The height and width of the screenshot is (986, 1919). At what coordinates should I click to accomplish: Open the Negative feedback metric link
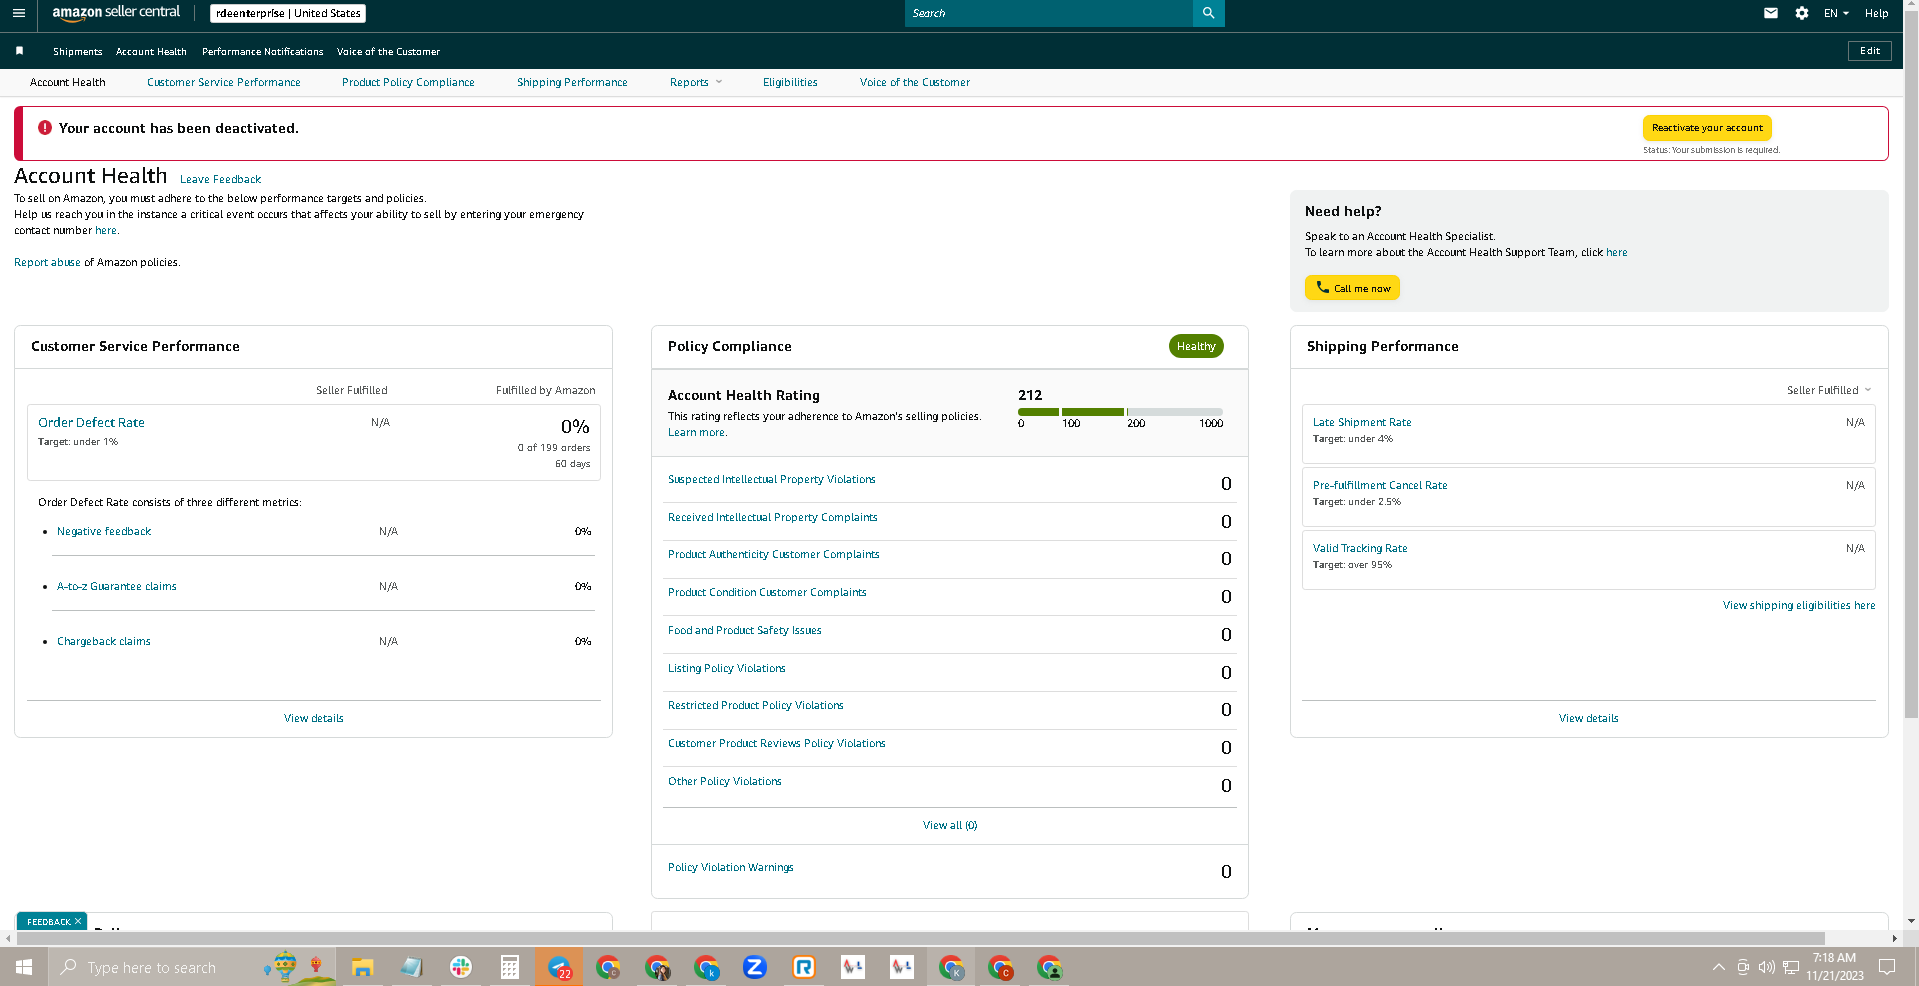104,531
